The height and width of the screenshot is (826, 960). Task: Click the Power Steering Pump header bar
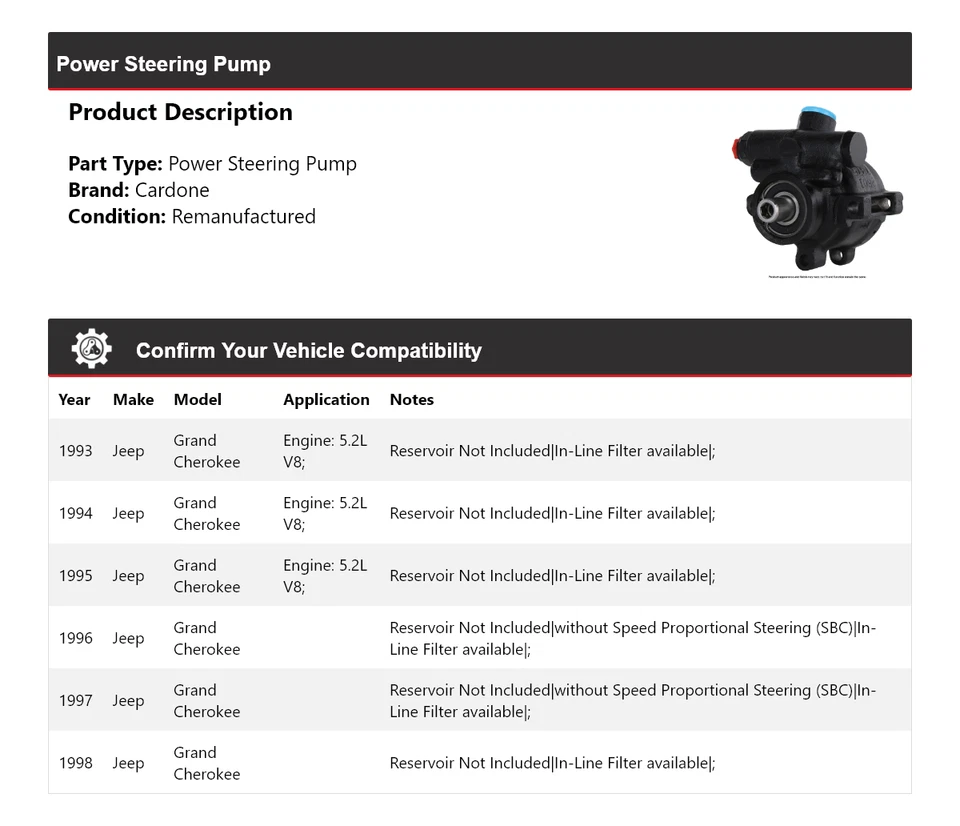(479, 64)
